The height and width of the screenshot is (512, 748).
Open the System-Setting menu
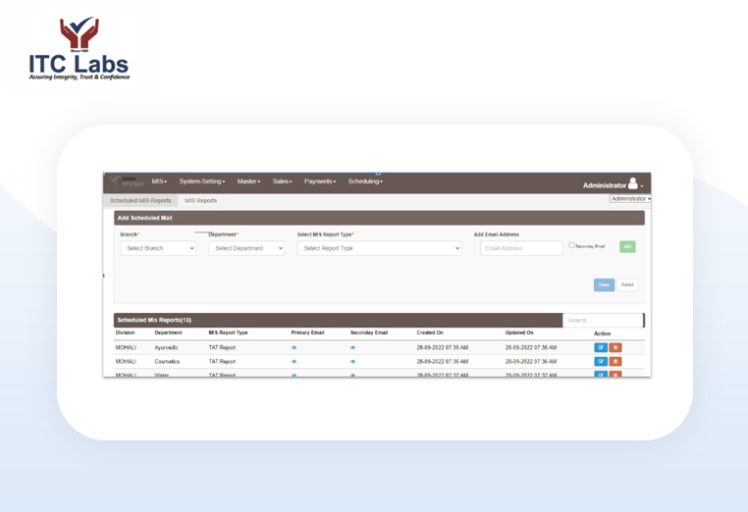click(202, 182)
